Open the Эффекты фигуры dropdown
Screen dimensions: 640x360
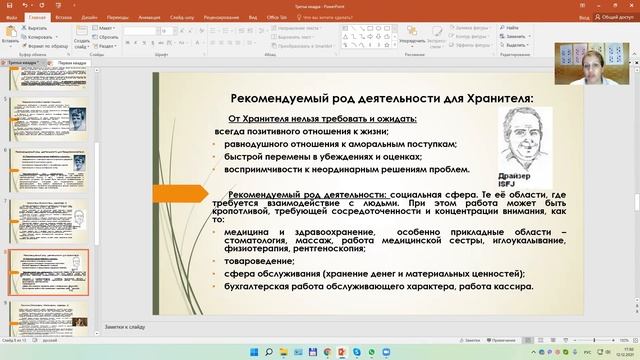point(471,45)
